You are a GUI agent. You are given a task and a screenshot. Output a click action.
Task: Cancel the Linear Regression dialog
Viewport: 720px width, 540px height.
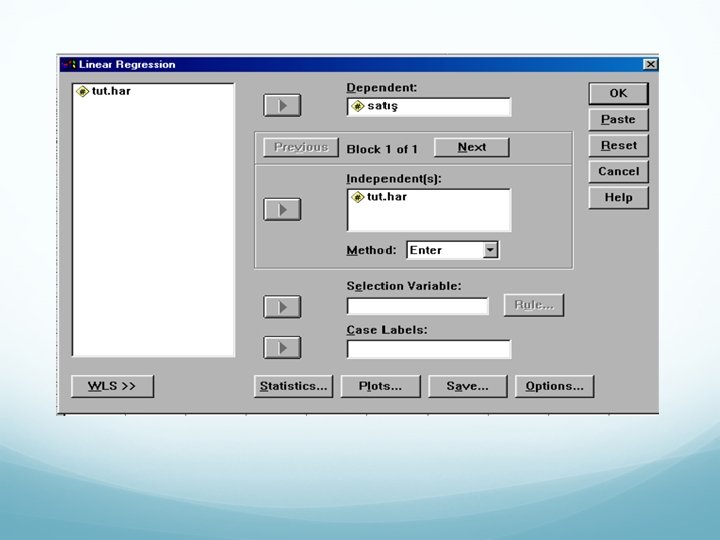point(618,171)
